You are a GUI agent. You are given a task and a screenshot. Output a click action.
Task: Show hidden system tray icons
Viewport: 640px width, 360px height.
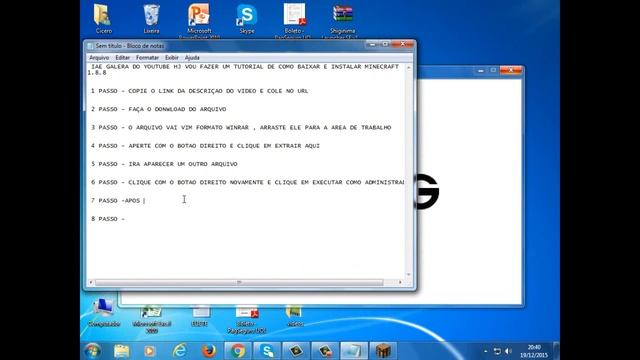pyautogui.click(x=485, y=351)
